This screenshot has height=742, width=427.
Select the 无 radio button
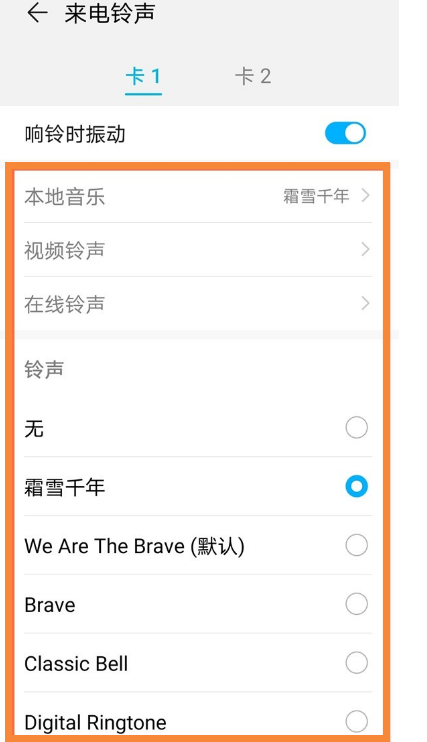tap(356, 428)
